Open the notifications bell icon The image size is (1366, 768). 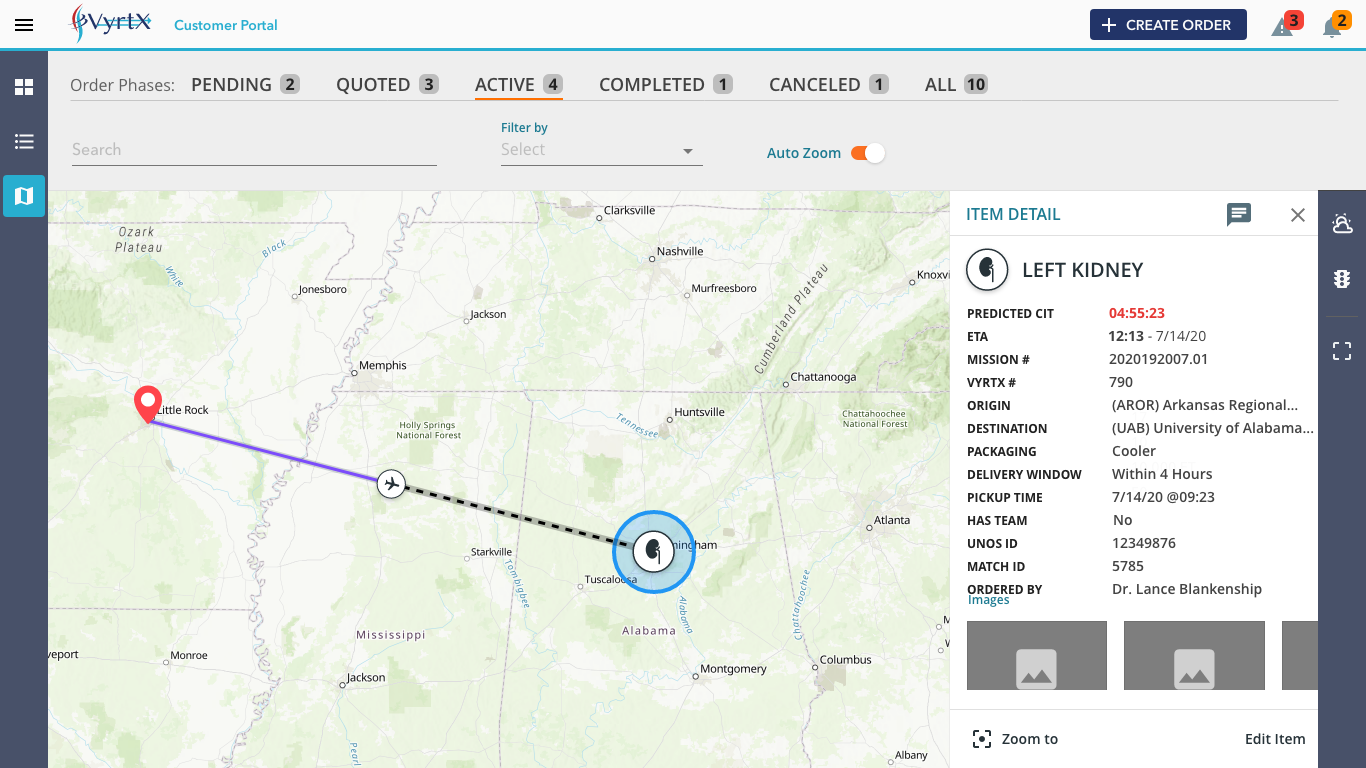(x=1333, y=26)
